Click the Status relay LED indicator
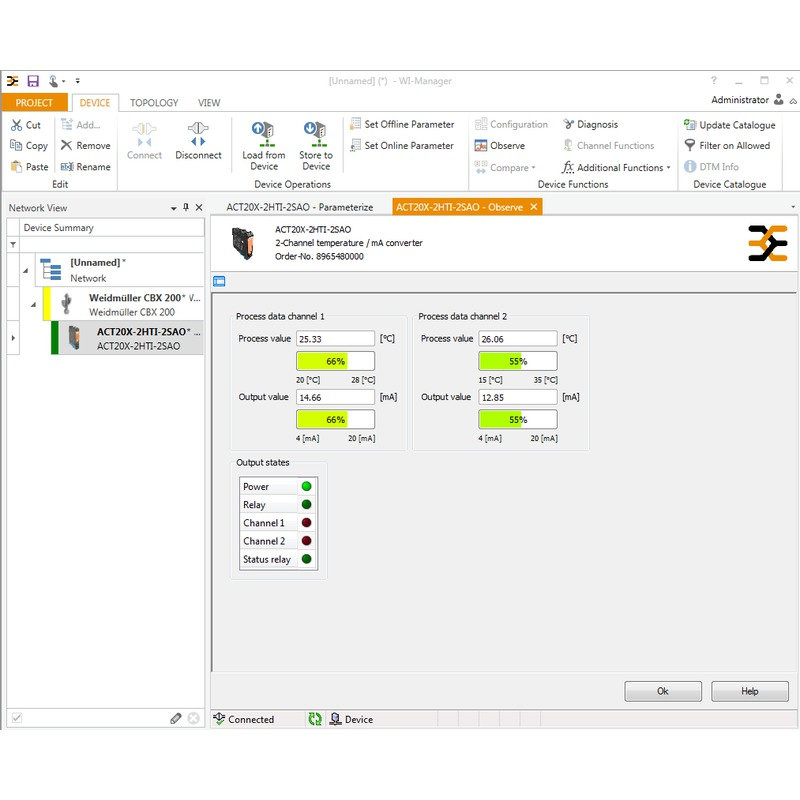 pos(307,559)
